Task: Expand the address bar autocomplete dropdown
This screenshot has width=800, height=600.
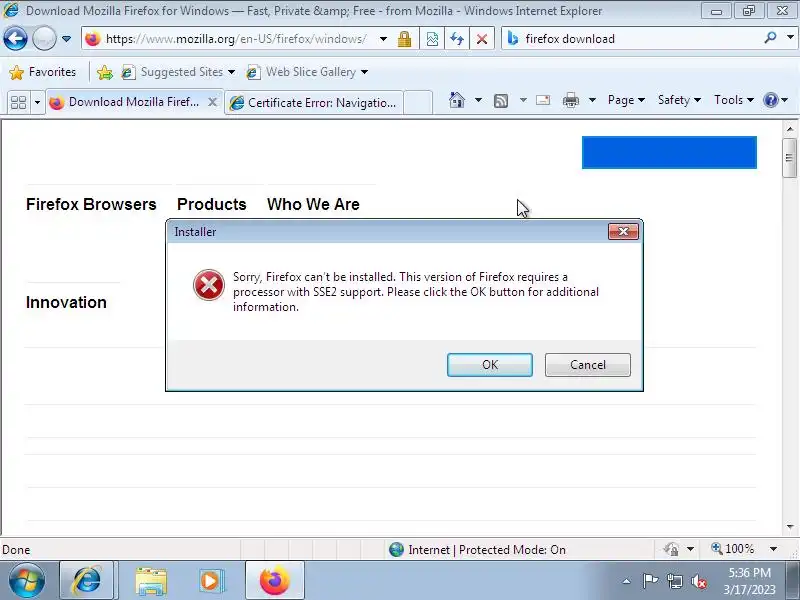Action: (383, 39)
